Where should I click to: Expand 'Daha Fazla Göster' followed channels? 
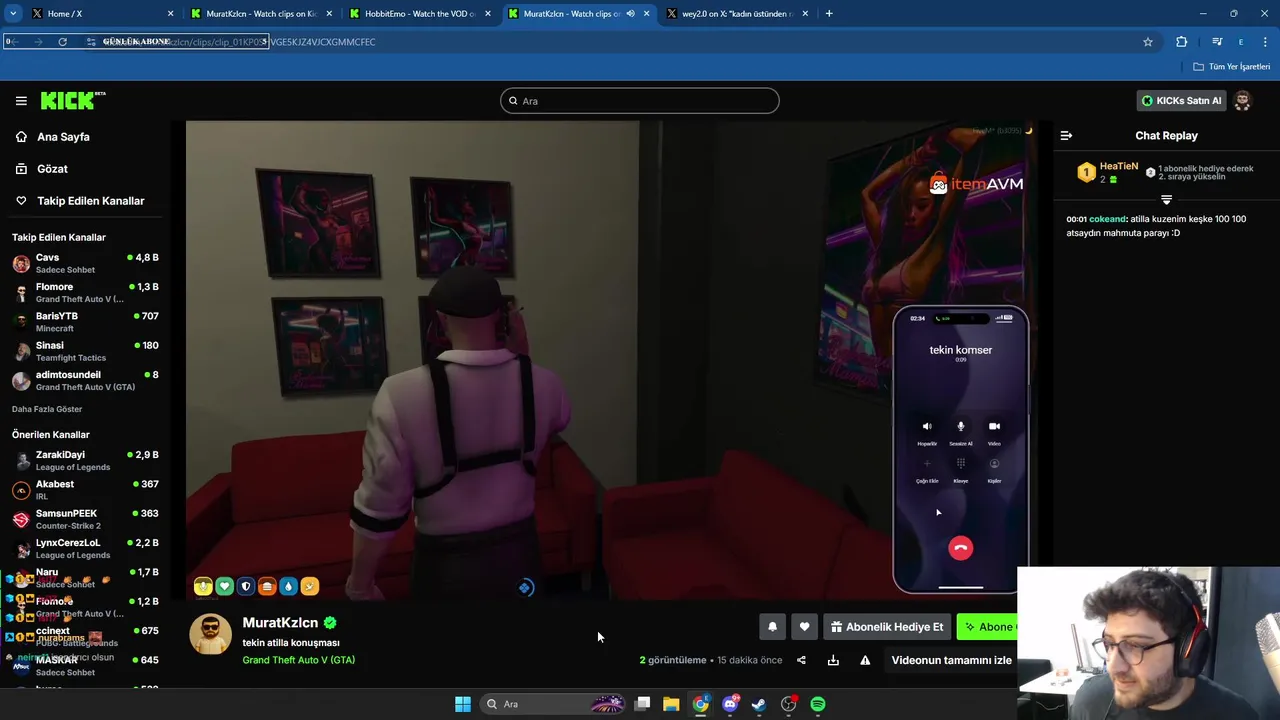(x=47, y=409)
